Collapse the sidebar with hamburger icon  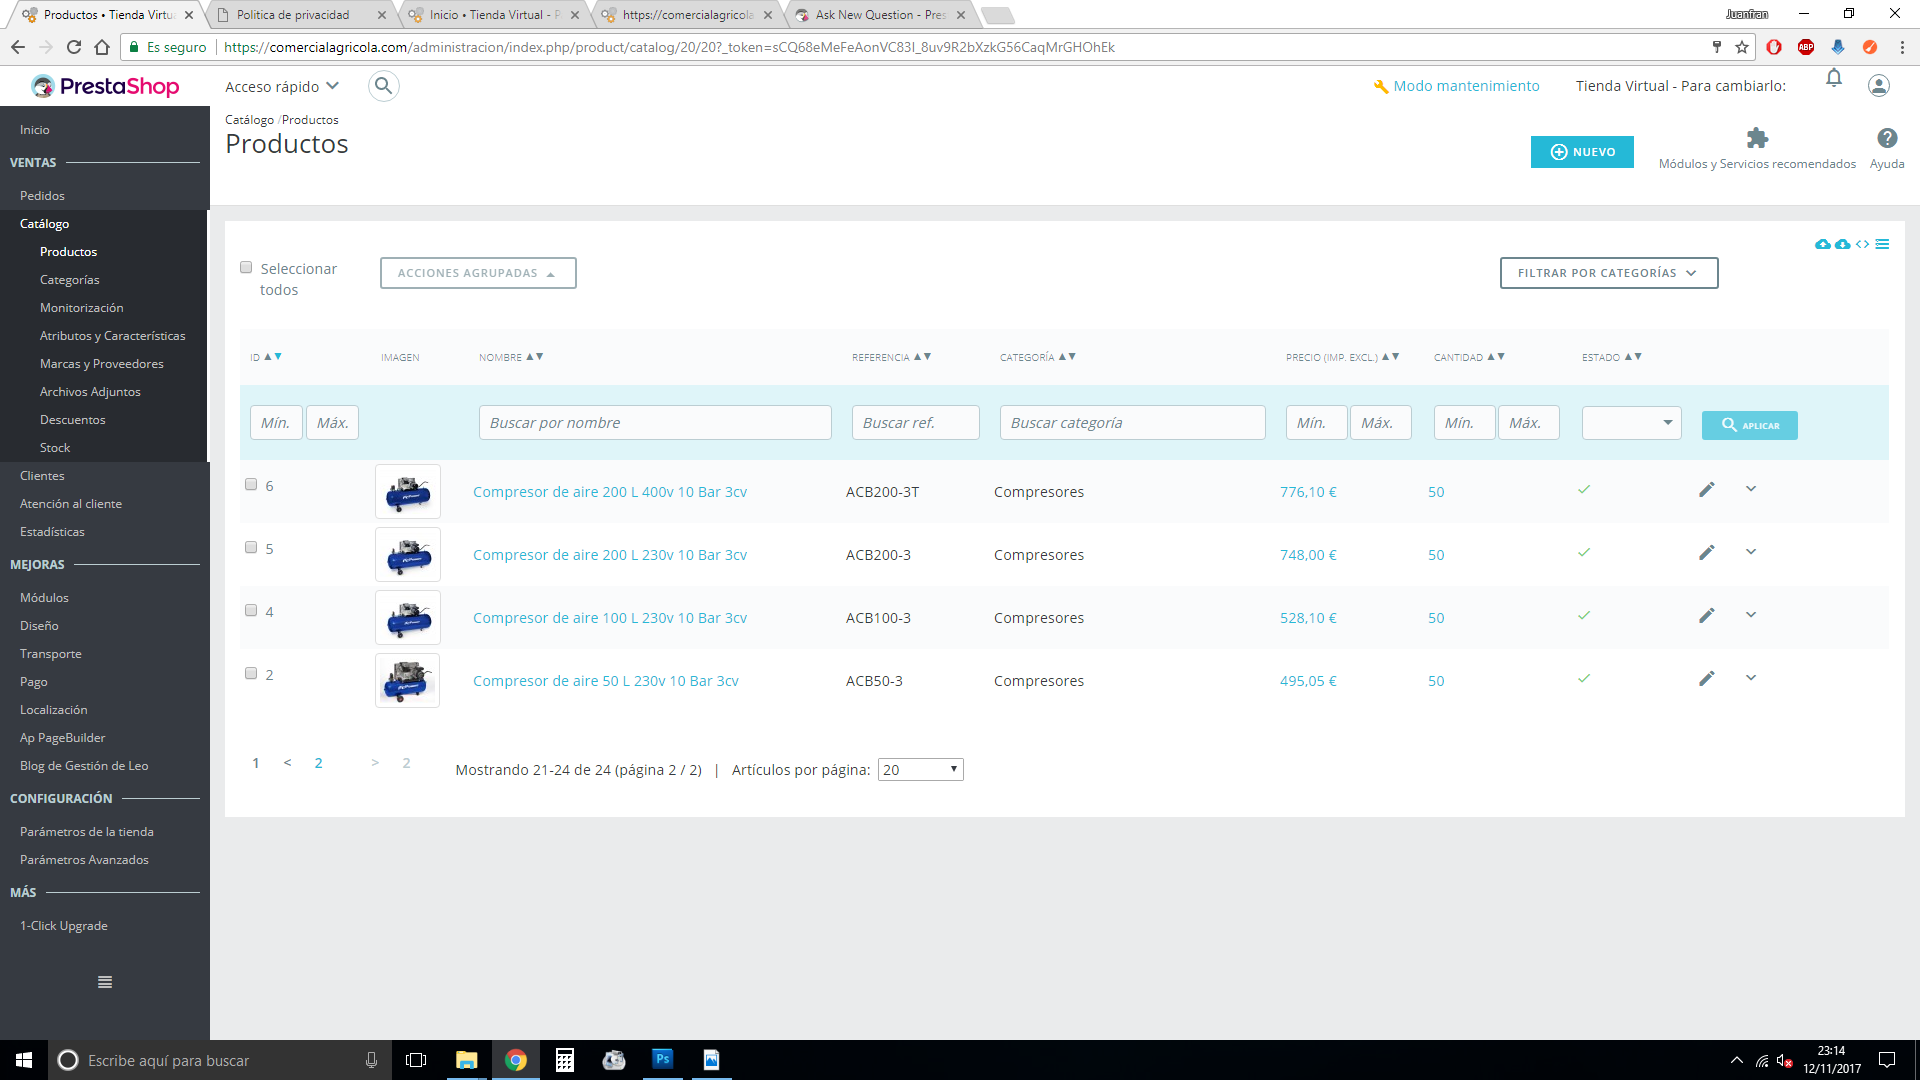pyautogui.click(x=105, y=982)
